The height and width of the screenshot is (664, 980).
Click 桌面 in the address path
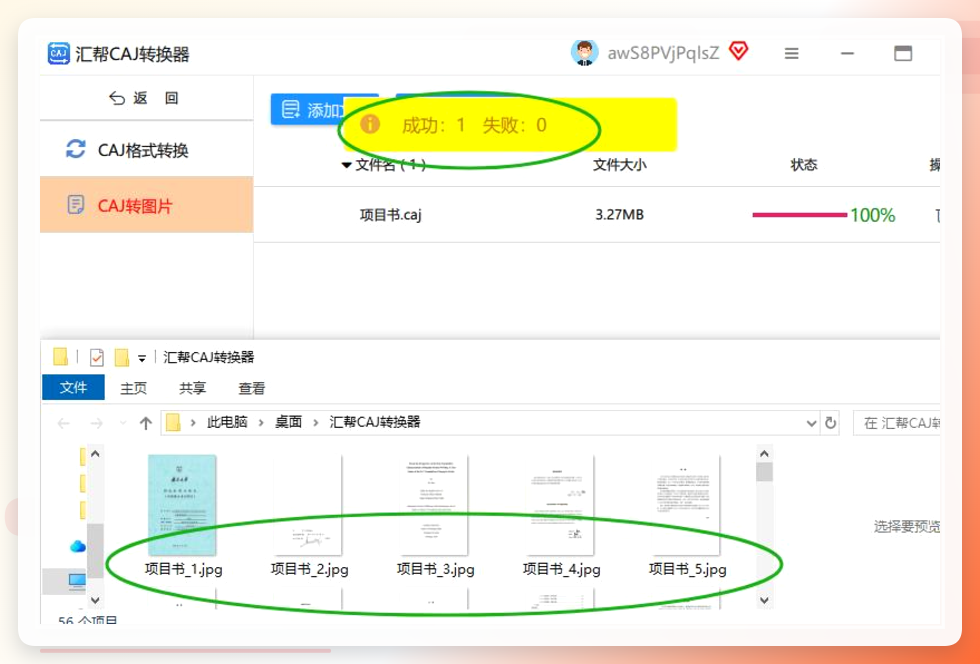click(x=288, y=423)
